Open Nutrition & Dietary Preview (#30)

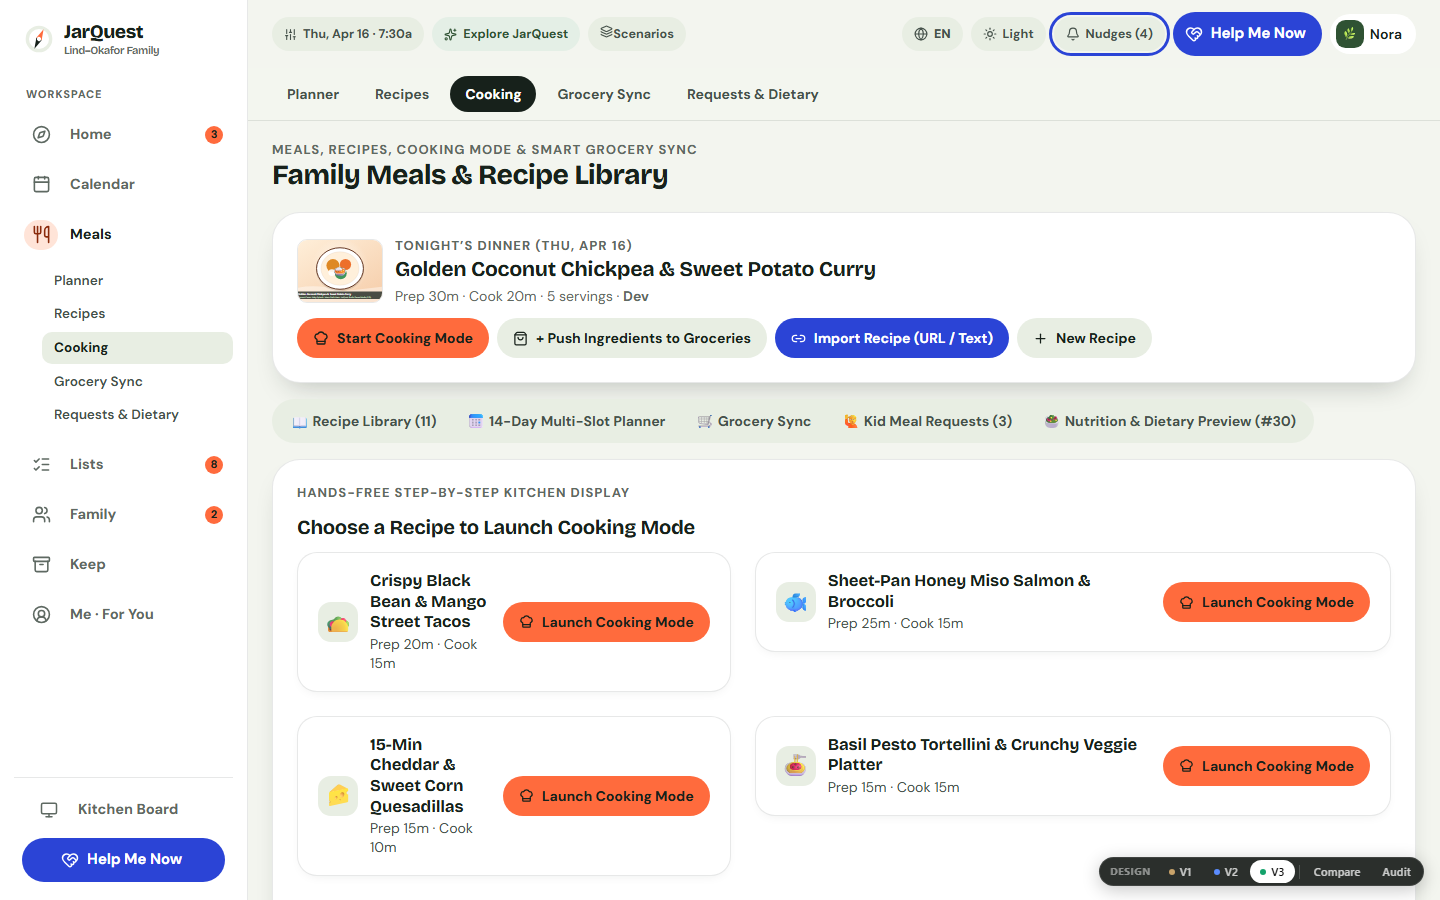pyautogui.click(x=1170, y=421)
